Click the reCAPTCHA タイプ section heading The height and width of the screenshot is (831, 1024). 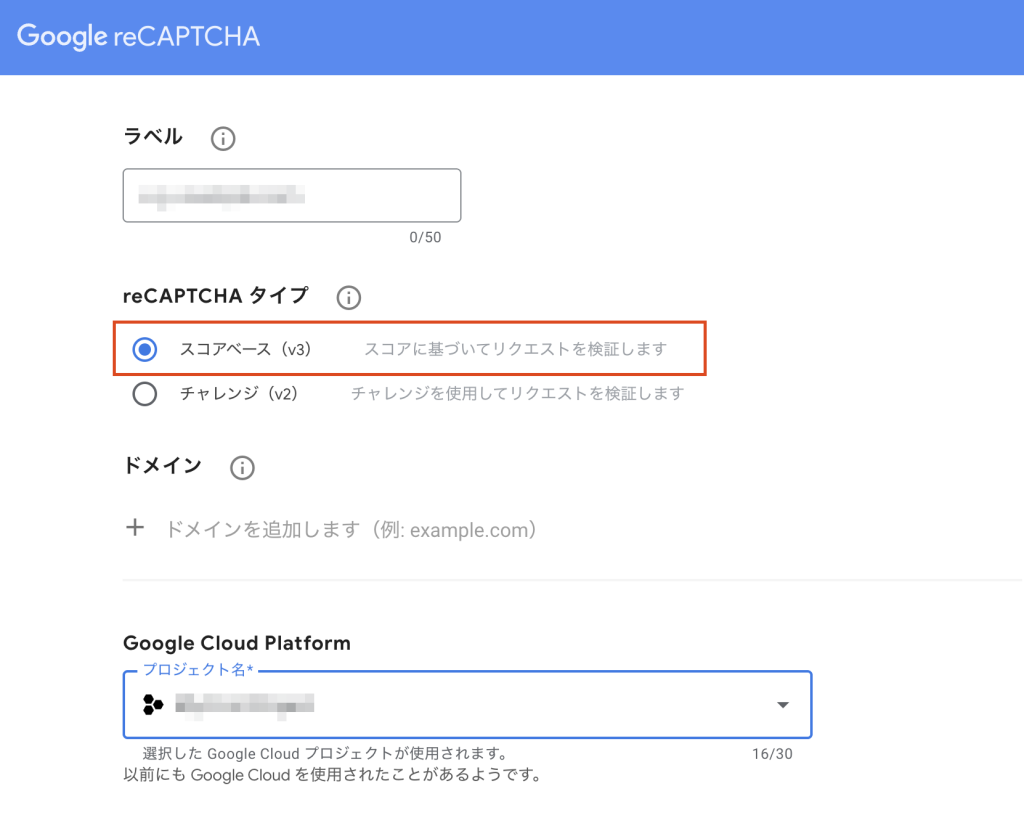215,296
